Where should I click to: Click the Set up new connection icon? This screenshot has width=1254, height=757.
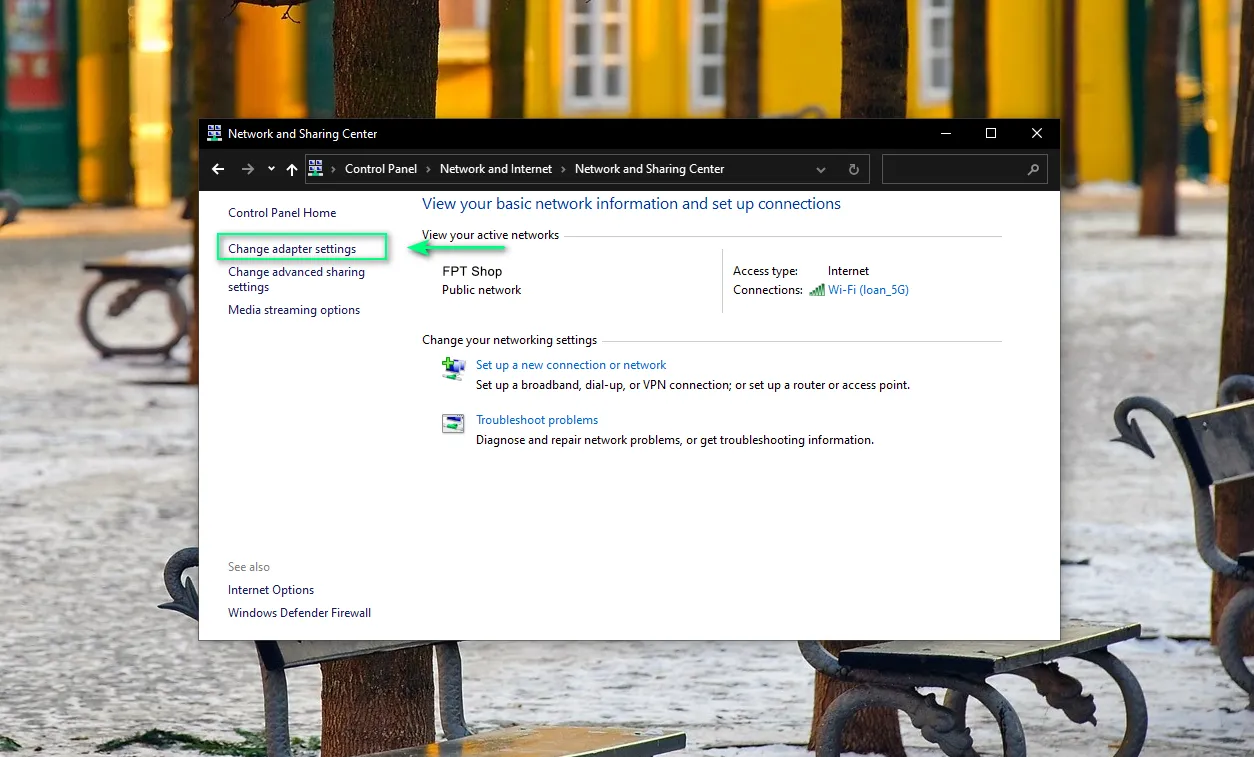(x=454, y=369)
